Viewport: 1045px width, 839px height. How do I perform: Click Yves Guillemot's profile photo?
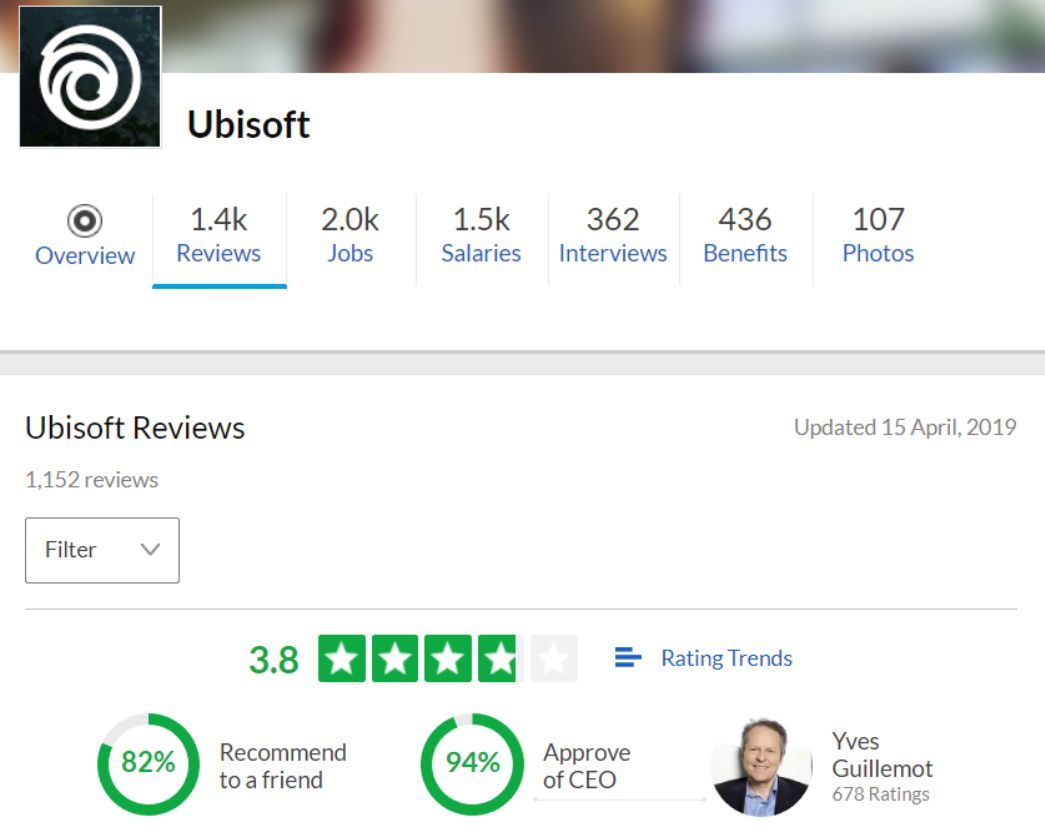(762, 767)
